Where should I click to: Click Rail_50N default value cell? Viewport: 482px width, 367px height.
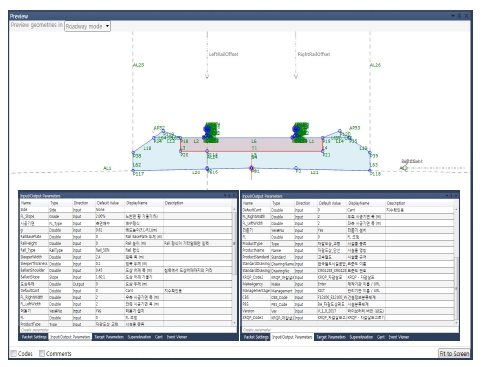click(110, 250)
